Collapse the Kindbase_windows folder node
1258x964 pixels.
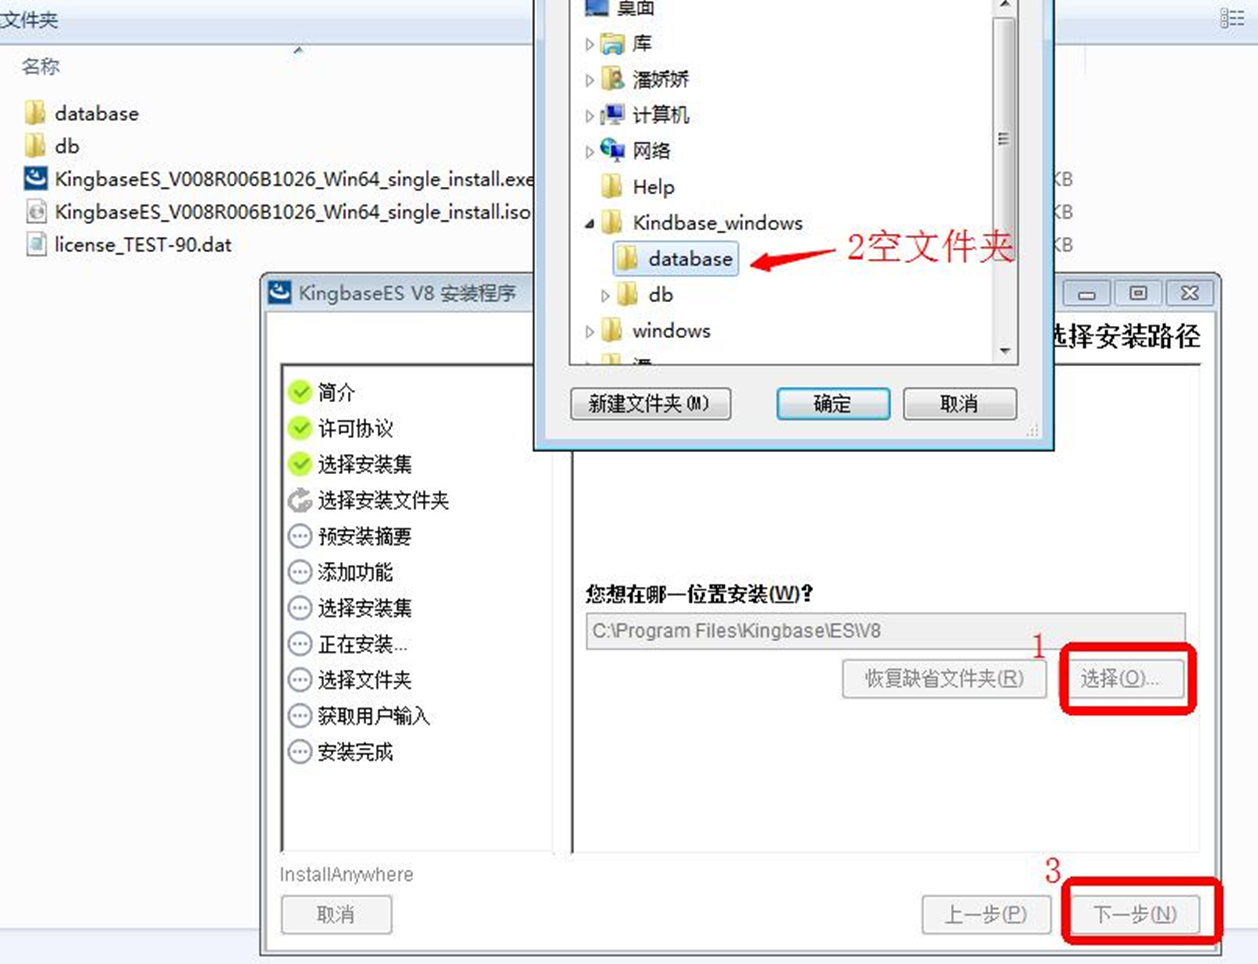point(589,224)
